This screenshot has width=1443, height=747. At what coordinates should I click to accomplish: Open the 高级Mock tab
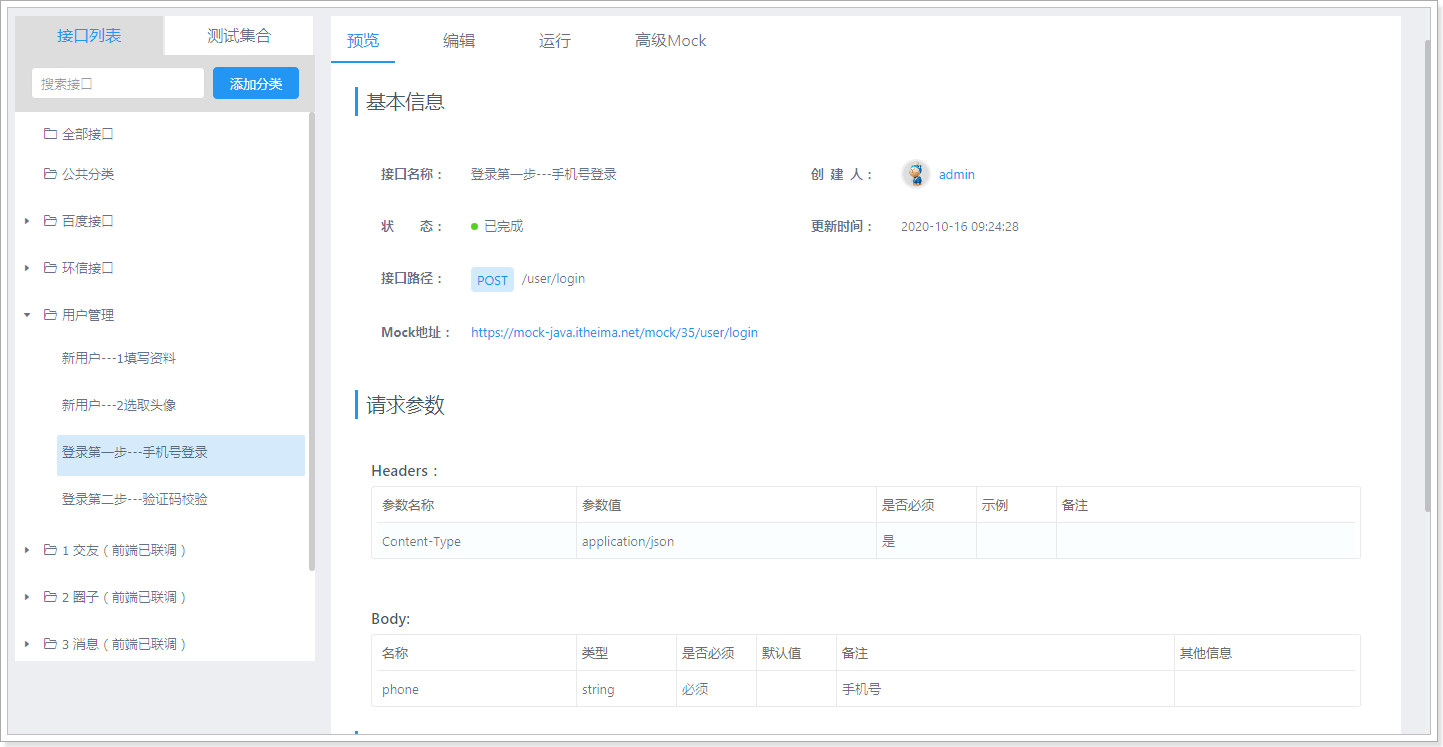(x=669, y=40)
